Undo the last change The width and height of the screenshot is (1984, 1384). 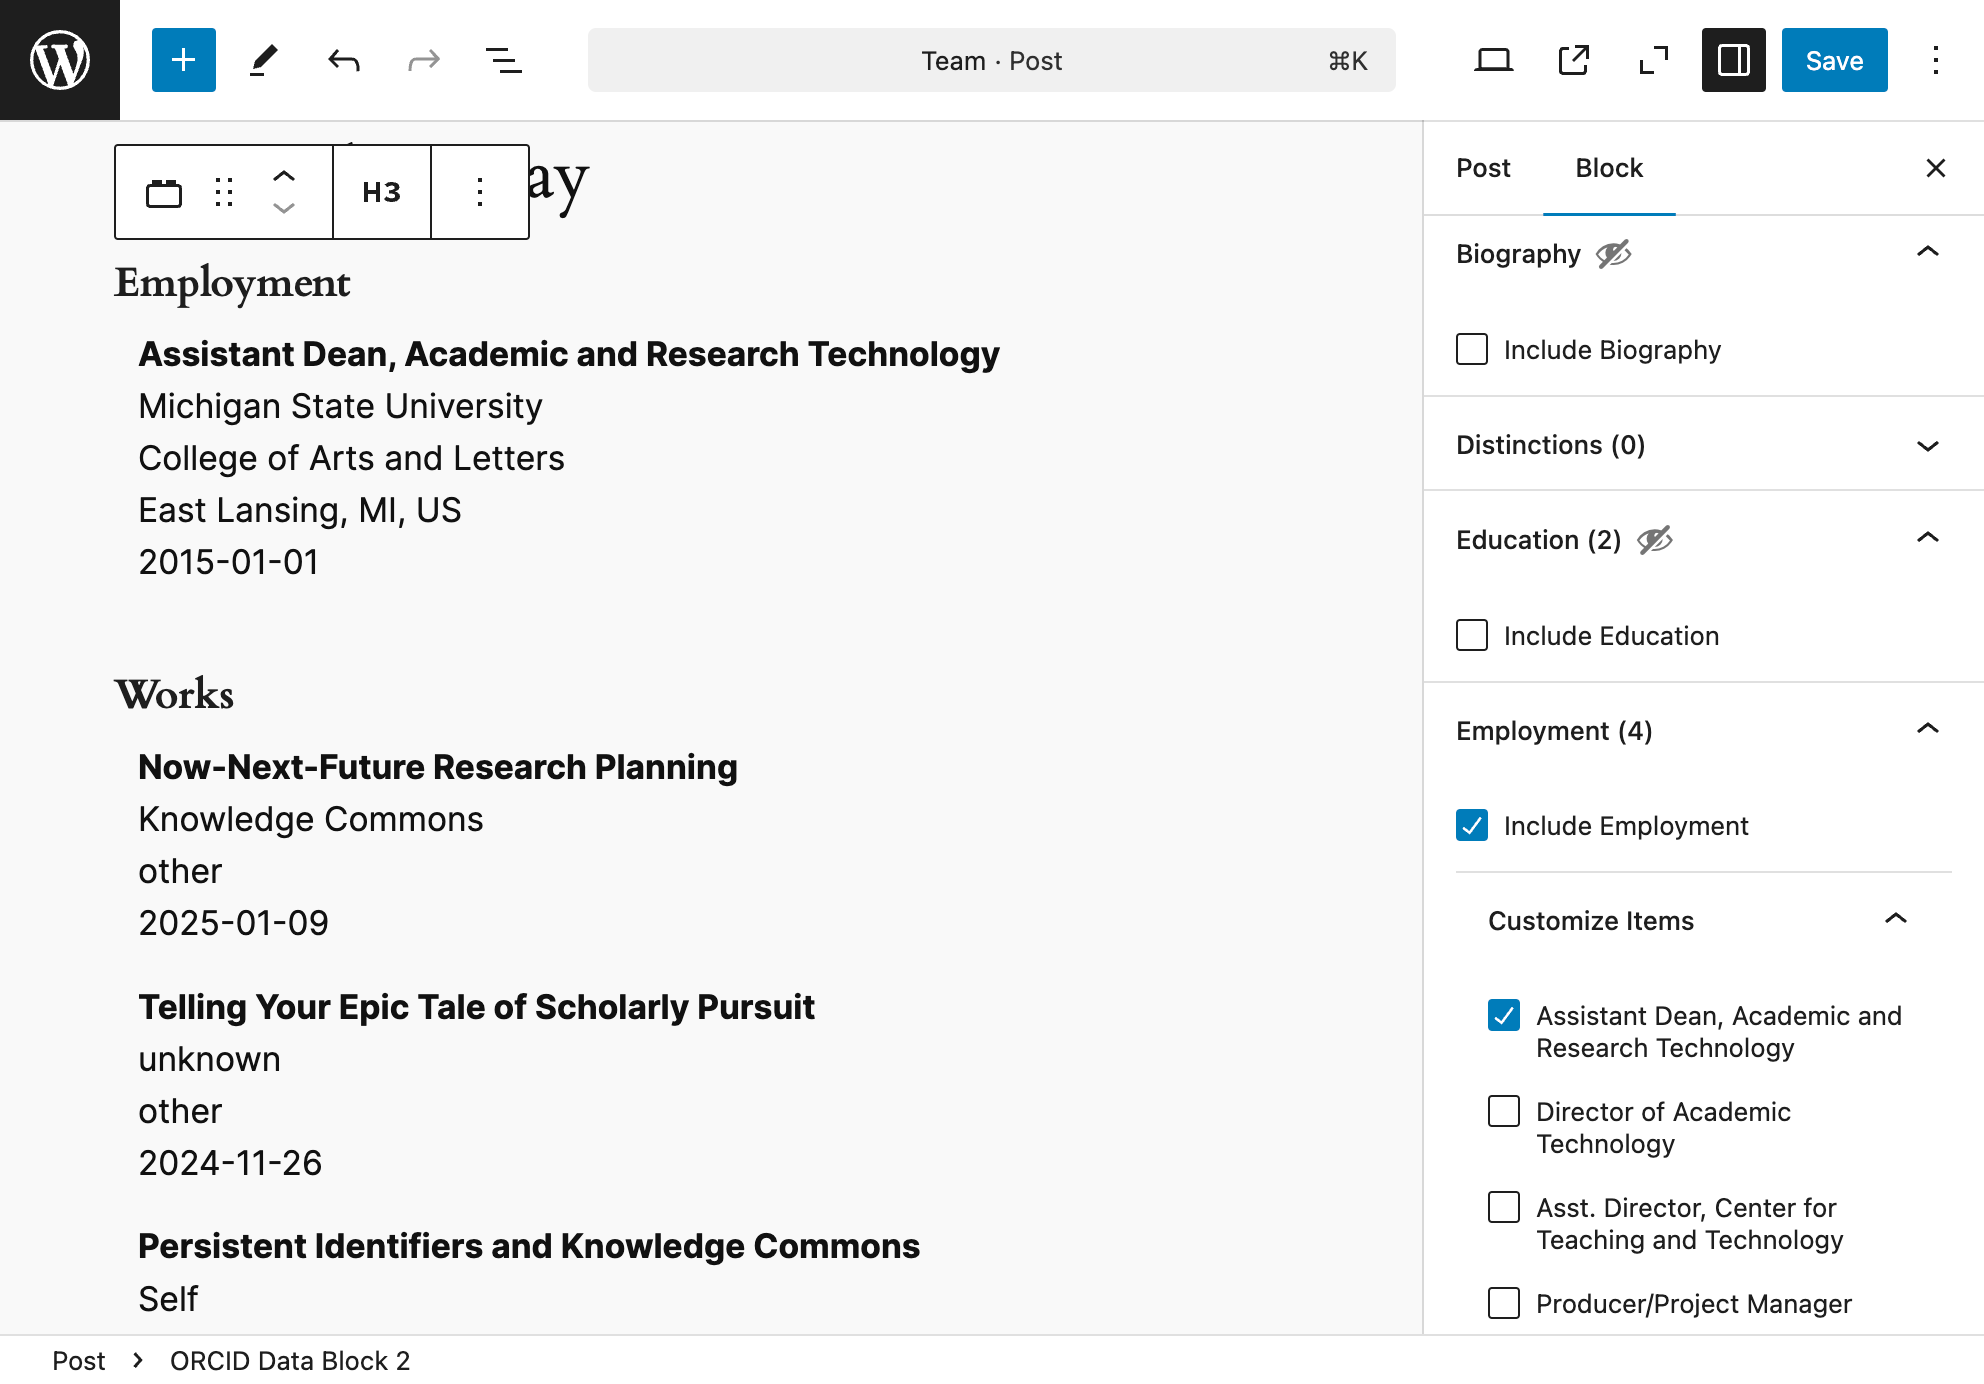coord(344,60)
